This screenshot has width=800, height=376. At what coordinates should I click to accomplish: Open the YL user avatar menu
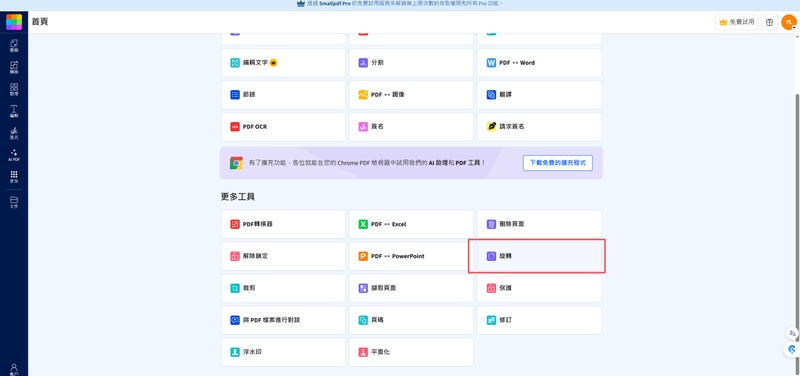click(x=789, y=22)
